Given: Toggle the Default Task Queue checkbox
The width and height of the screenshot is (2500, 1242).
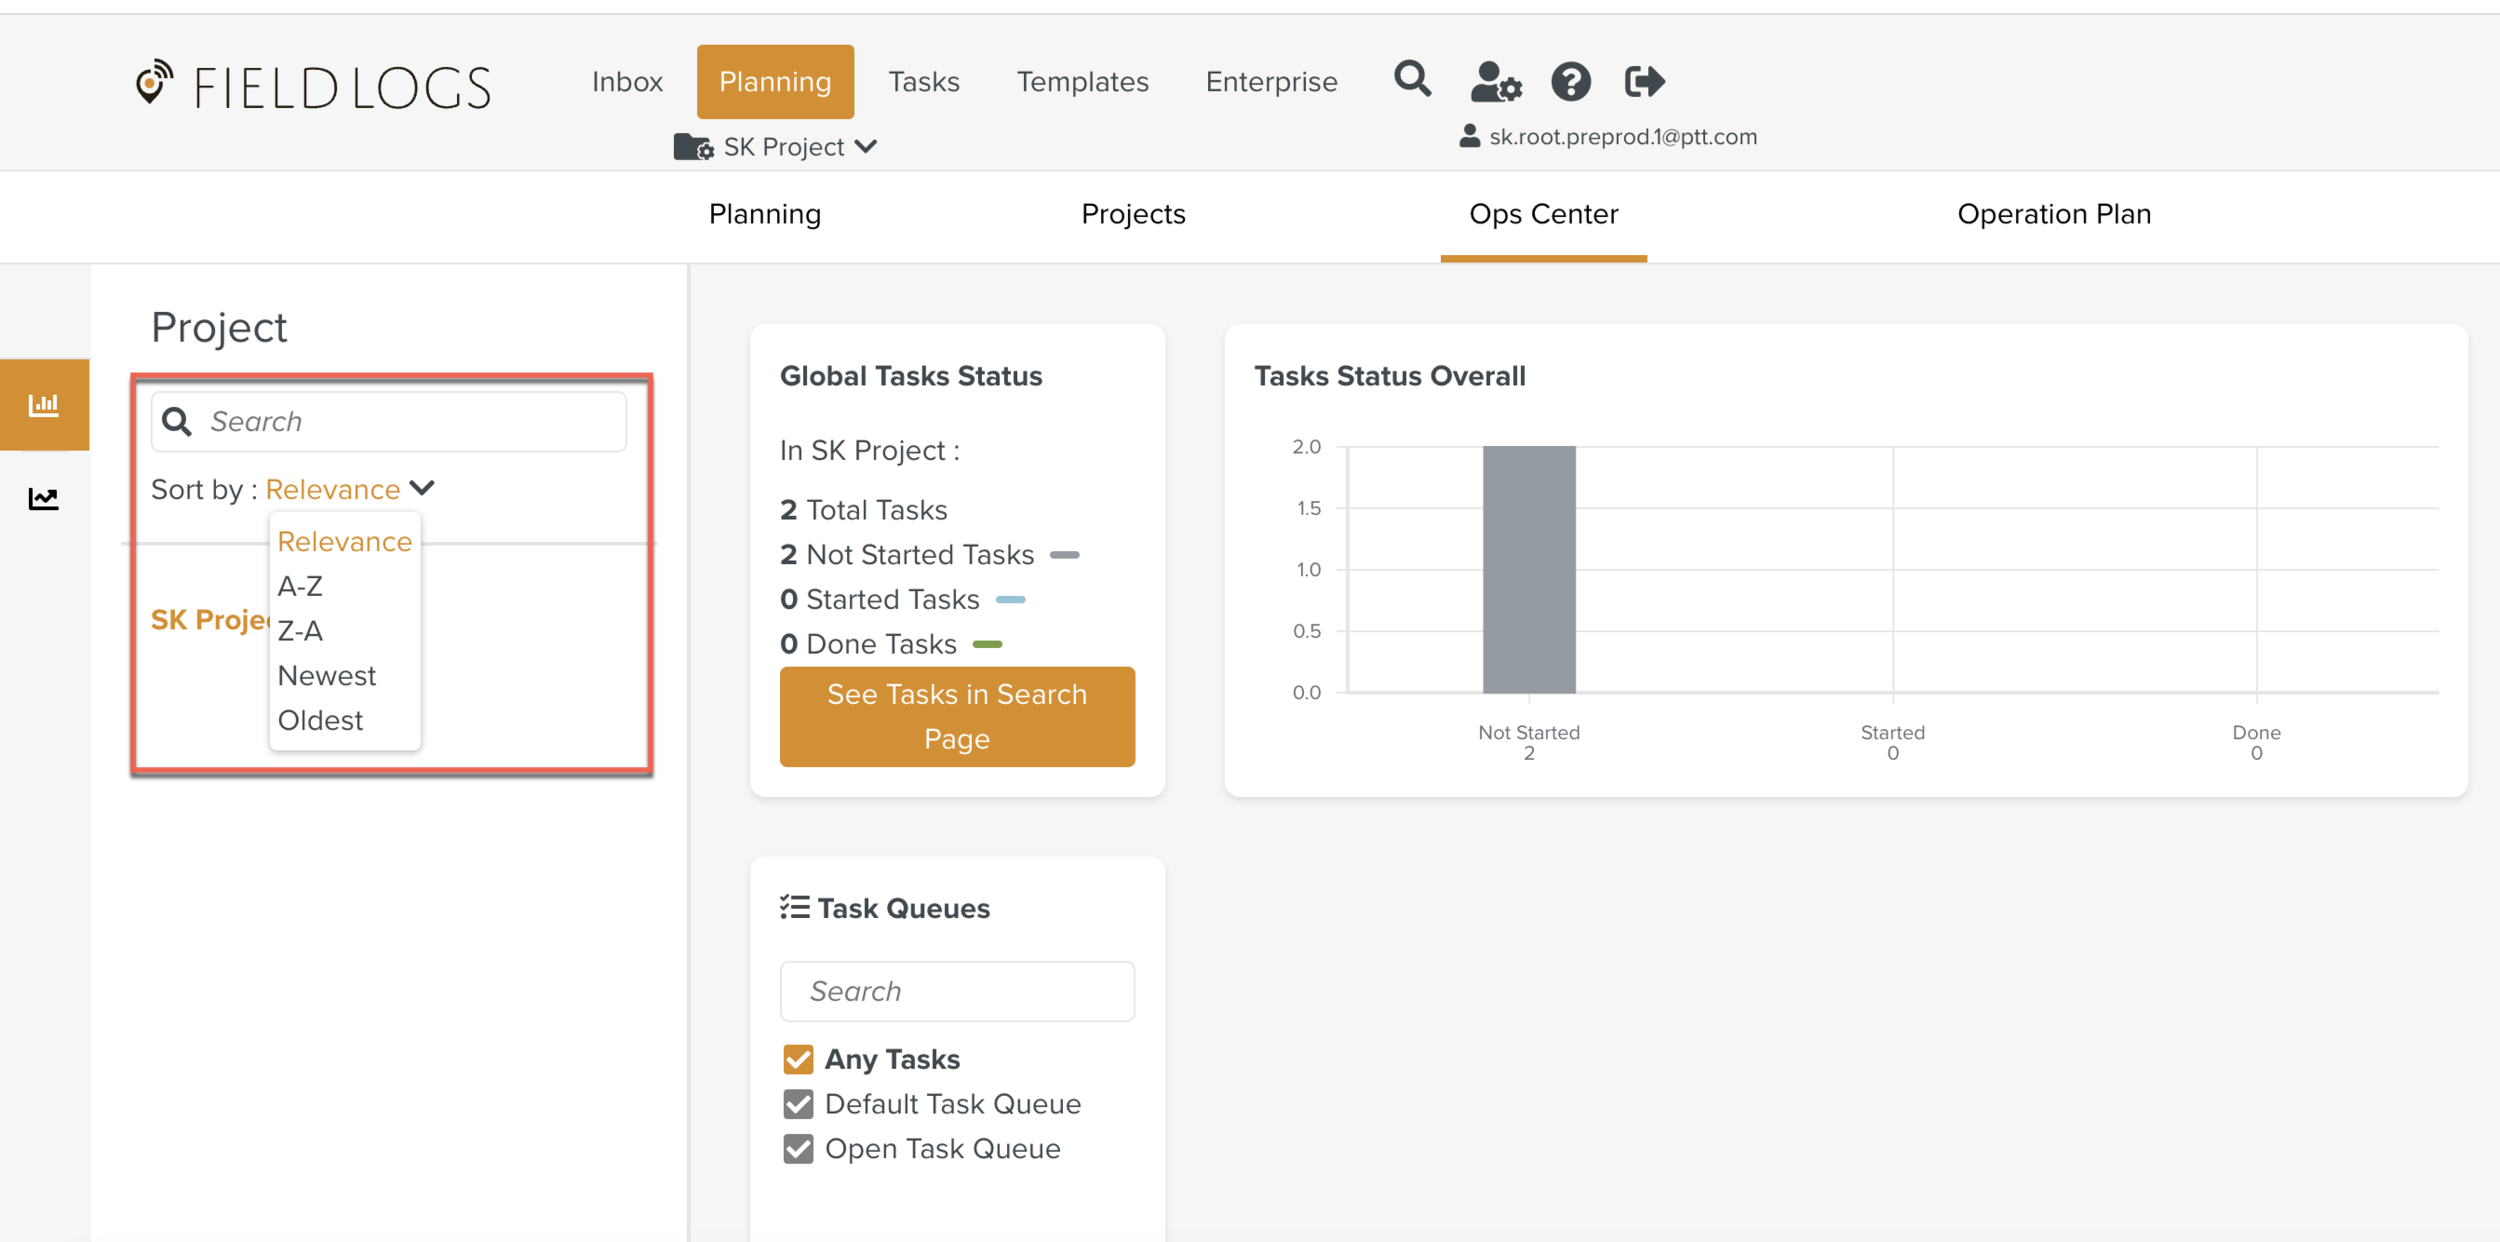Looking at the screenshot, I should [x=798, y=1104].
